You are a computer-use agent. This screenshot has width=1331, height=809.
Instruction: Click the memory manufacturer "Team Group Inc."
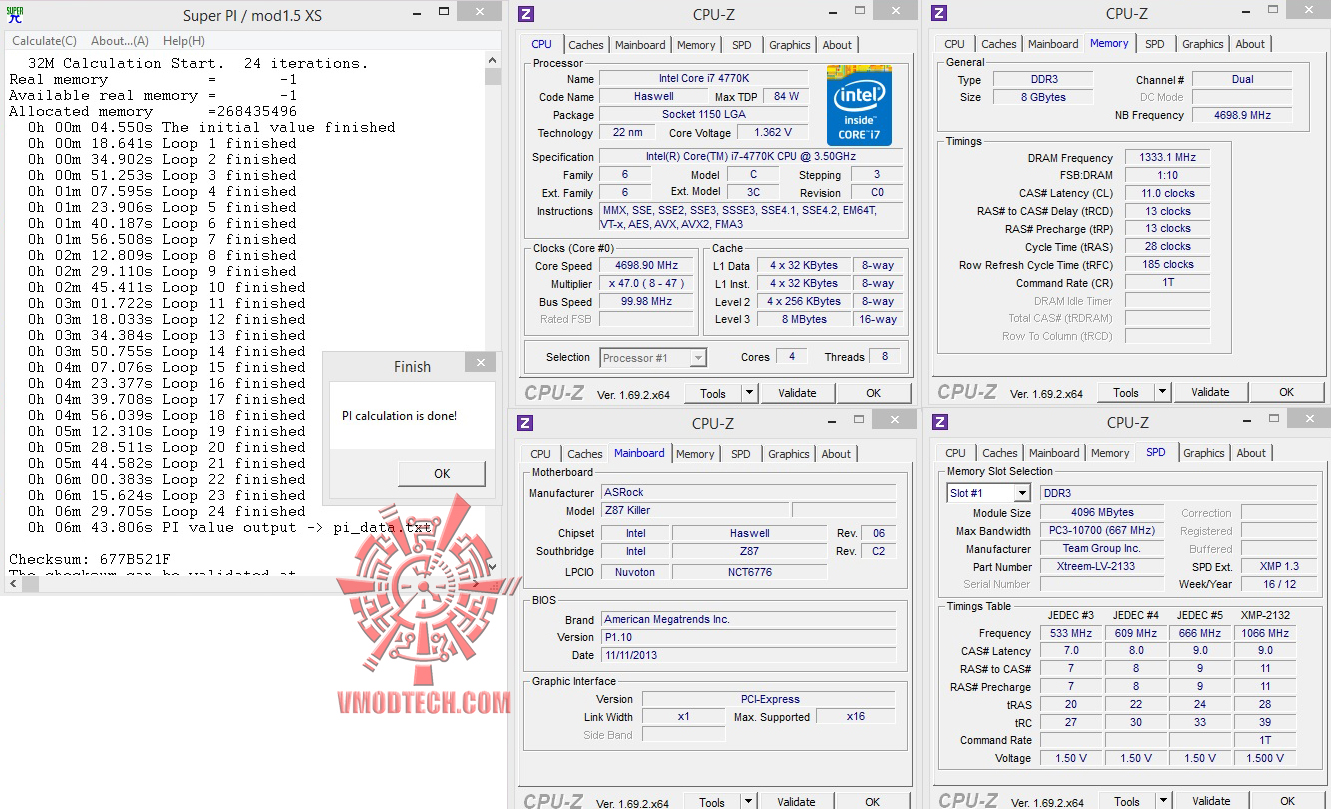tap(1102, 548)
